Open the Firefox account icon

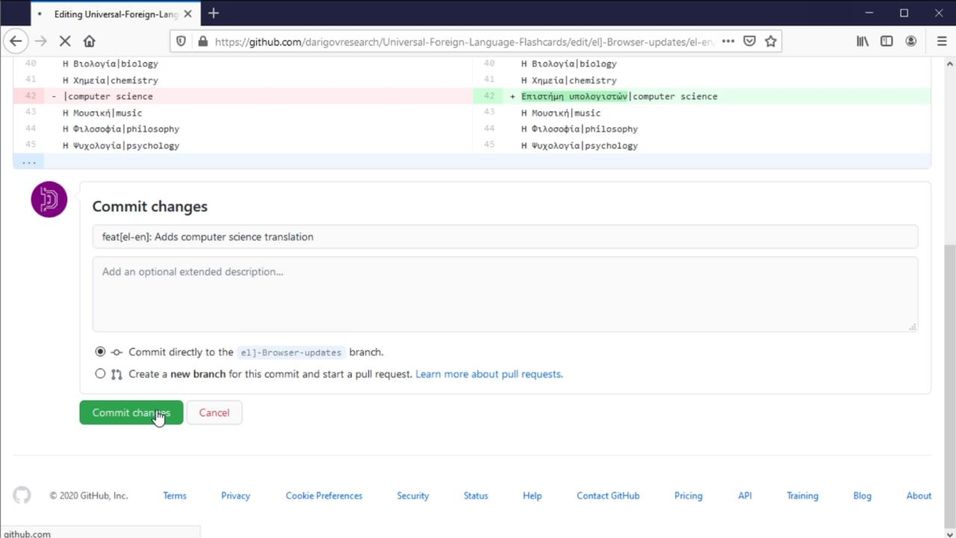911,41
